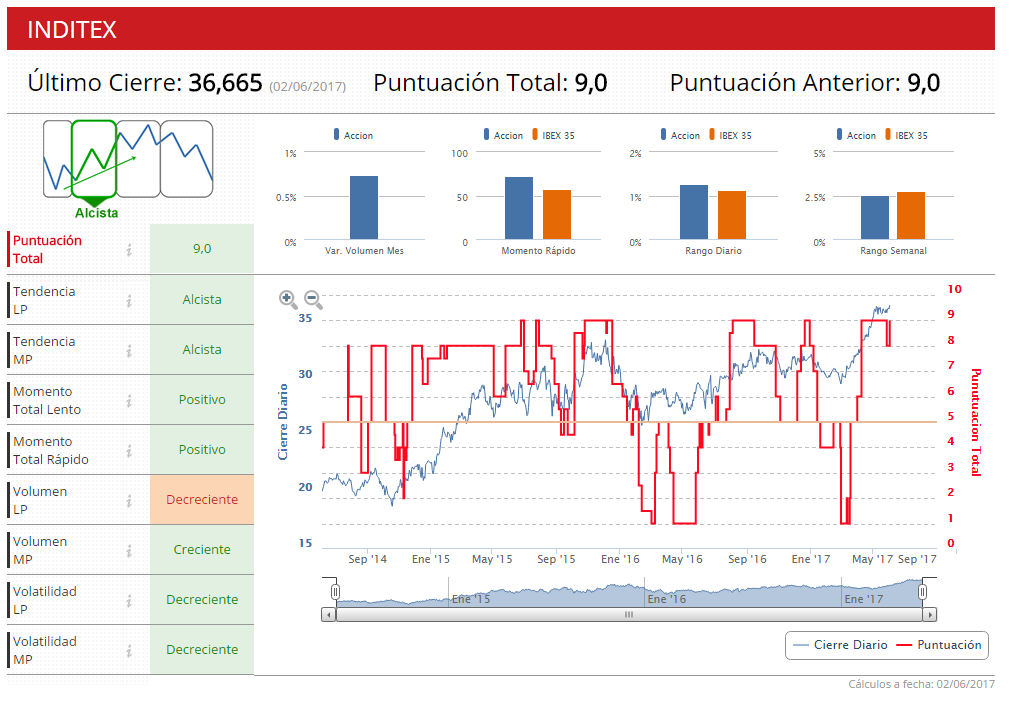Click the Tendencia LP row label
Viewport: 1009px width, 703px height.
(x=44, y=300)
